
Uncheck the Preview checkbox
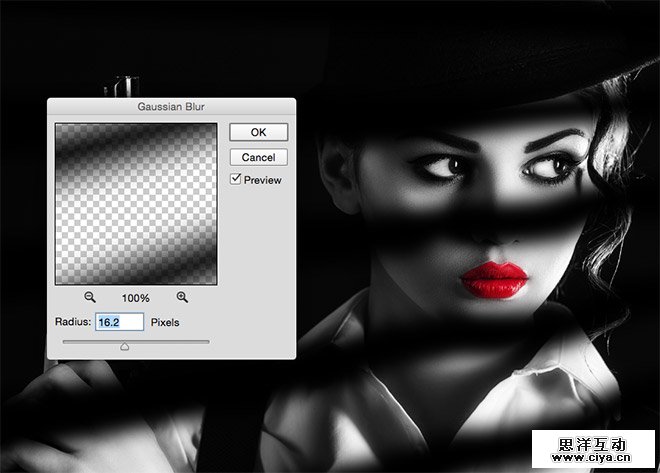[x=236, y=180]
